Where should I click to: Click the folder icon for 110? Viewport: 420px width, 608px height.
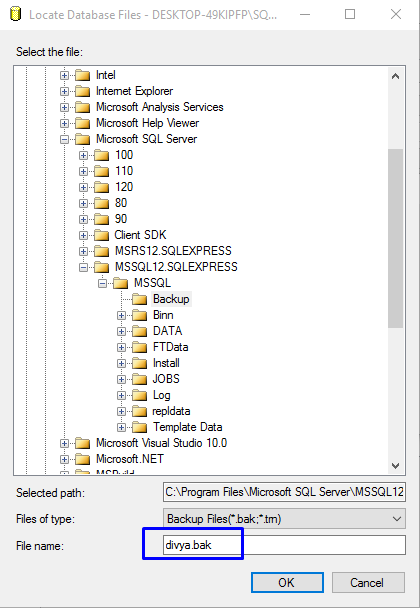tap(101, 171)
